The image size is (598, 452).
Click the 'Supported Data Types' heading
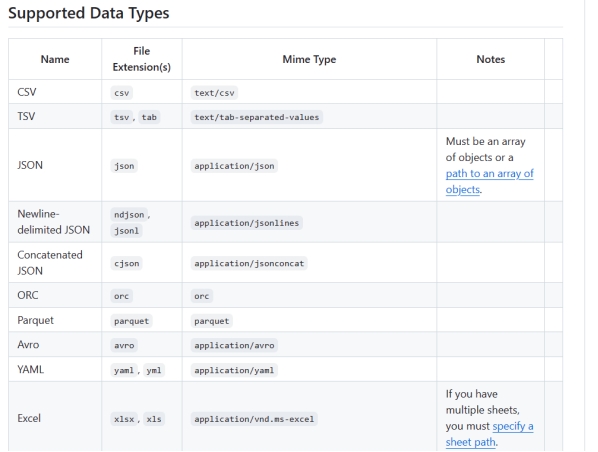[88, 13]
